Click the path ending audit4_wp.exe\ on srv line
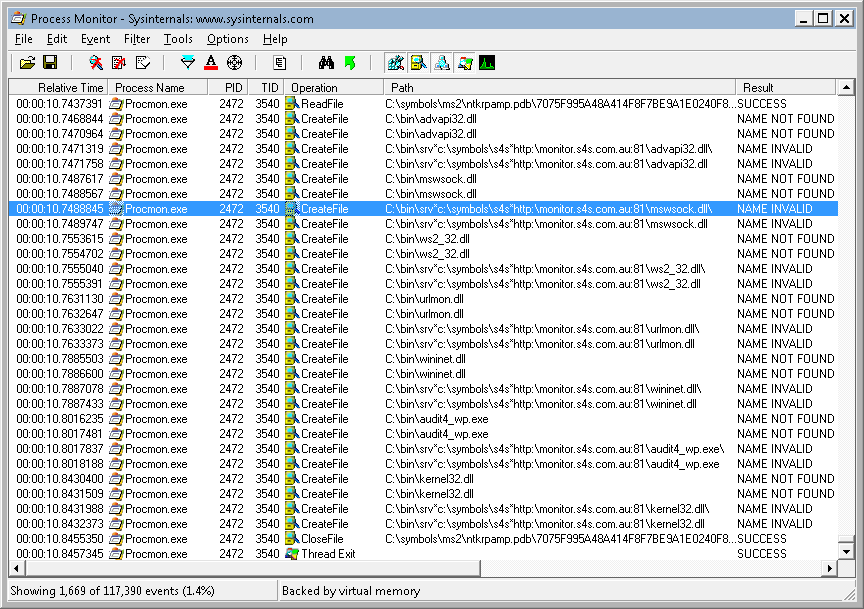864x609 pixels. point(555,449)
